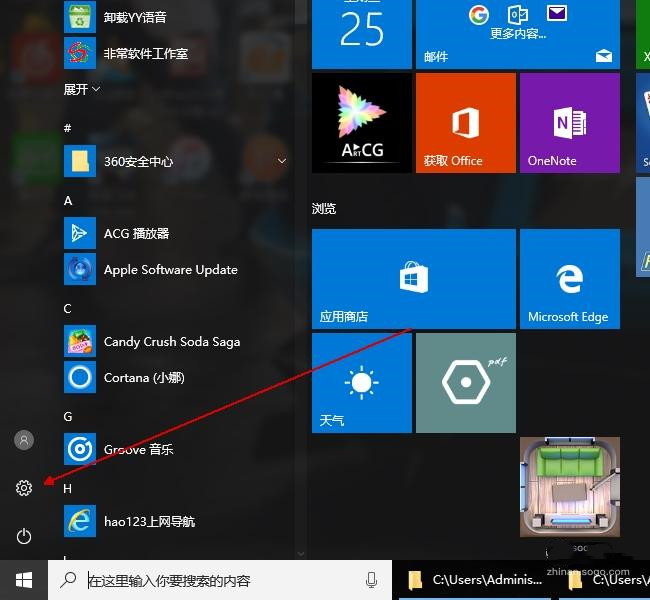Open the 天气 weather tile

(x=361, y=383)
